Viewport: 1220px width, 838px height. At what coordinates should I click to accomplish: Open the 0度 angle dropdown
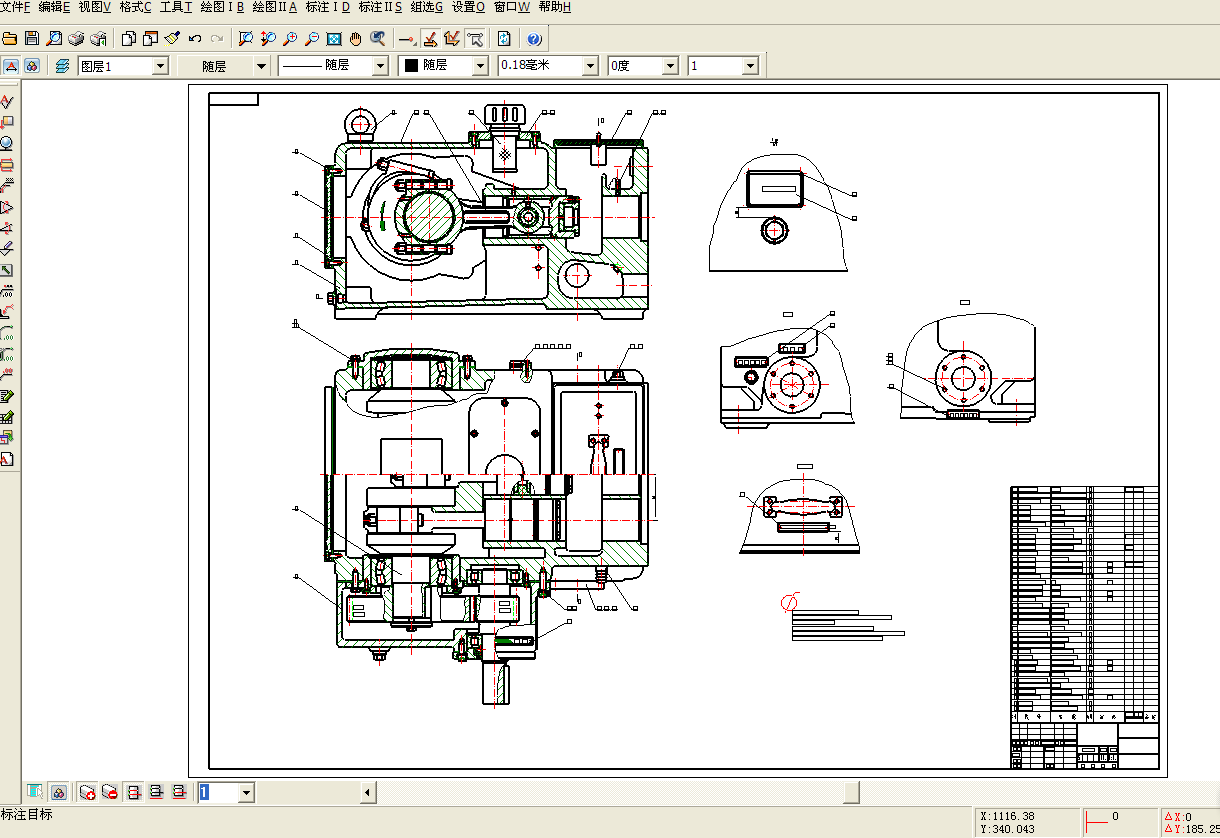click(x=670, y=66)
